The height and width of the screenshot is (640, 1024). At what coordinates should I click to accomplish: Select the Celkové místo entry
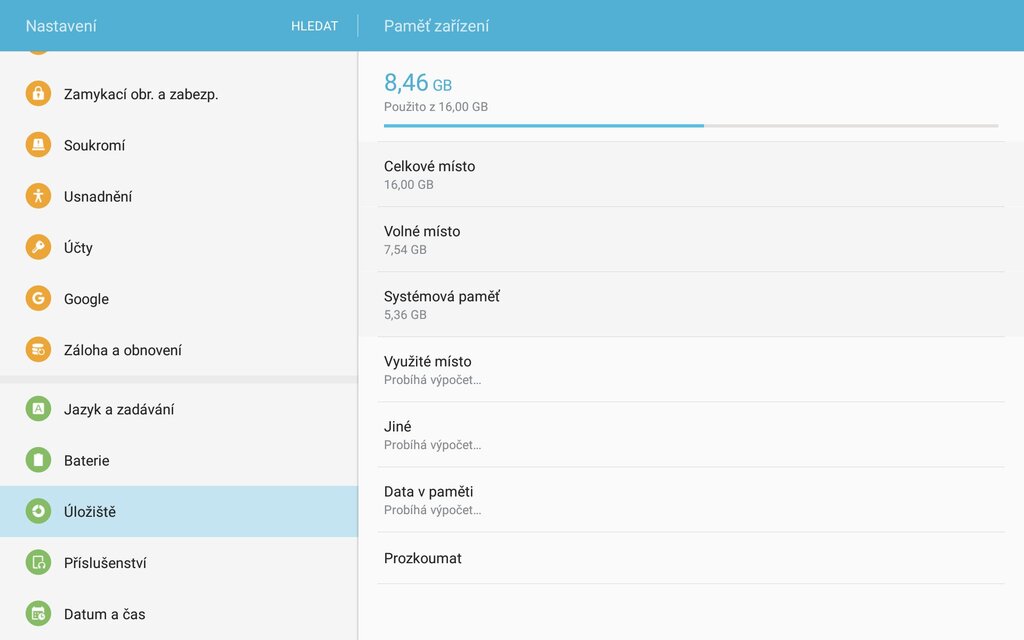pos(690,173)
